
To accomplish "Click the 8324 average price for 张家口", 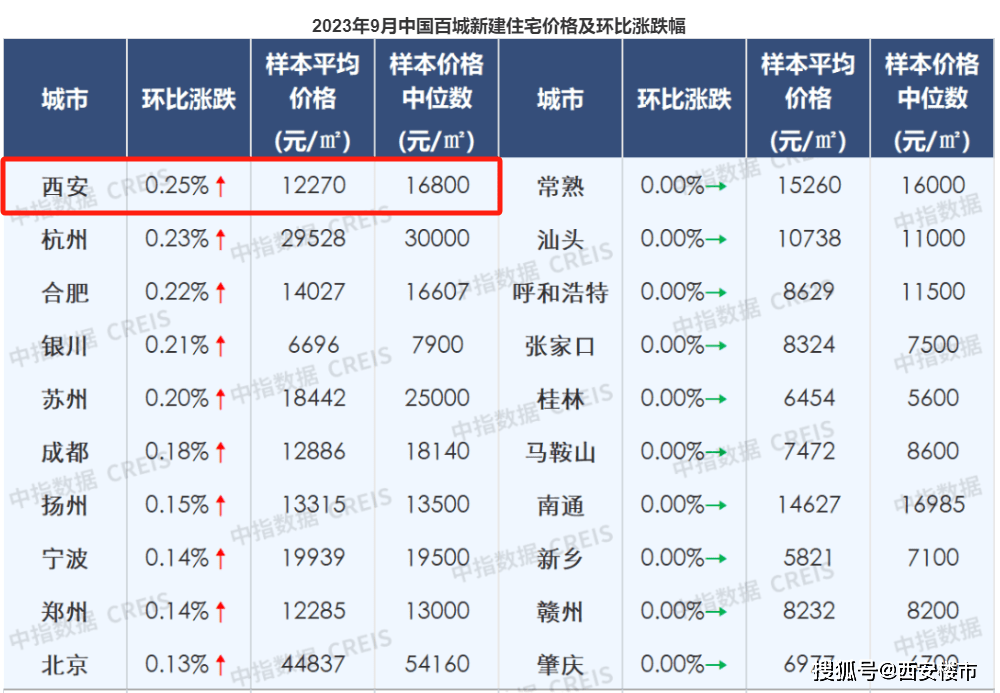I will (x=808, y=346).
